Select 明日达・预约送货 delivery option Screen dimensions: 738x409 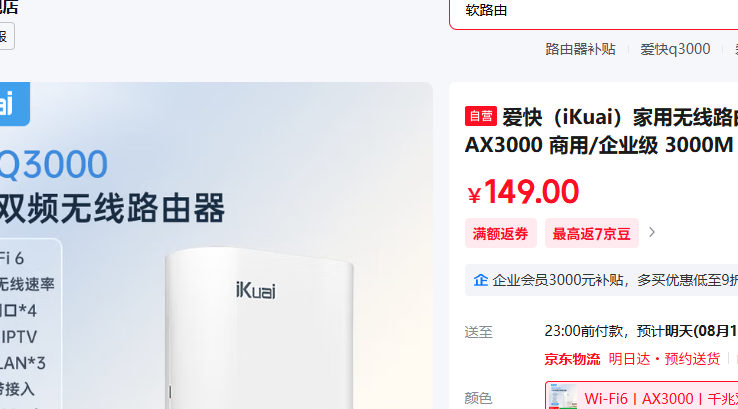(664, 359)
